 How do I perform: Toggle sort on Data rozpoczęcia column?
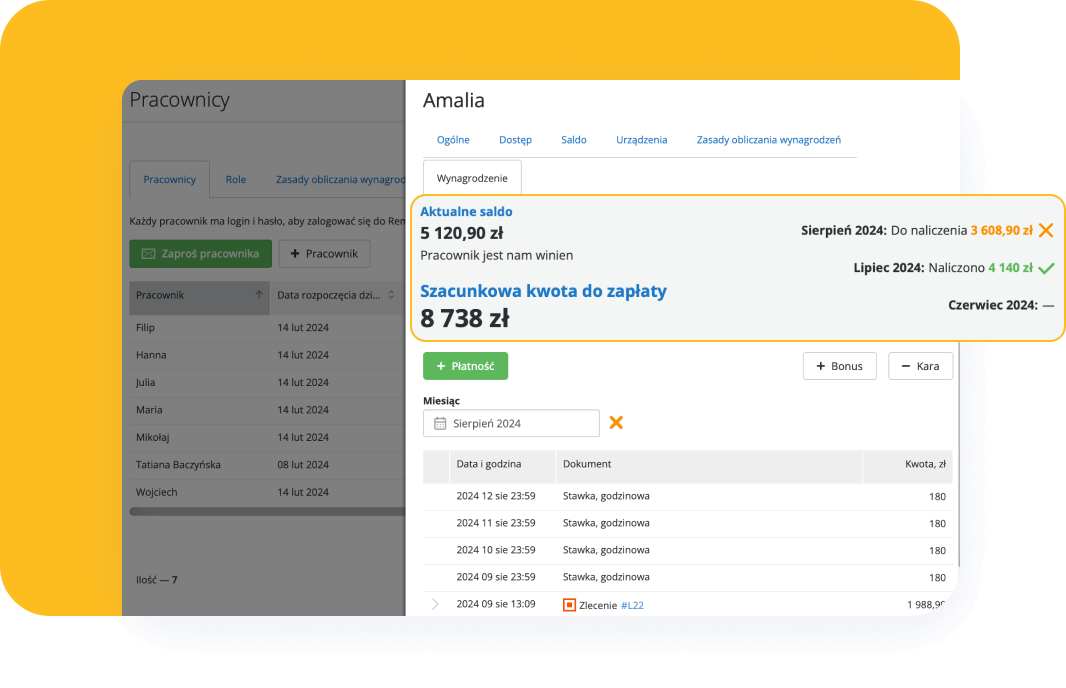(391, 295)
